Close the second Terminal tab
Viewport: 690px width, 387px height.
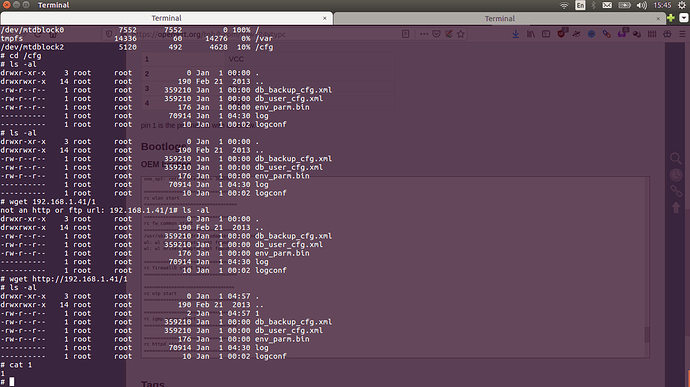pos(658,18)
